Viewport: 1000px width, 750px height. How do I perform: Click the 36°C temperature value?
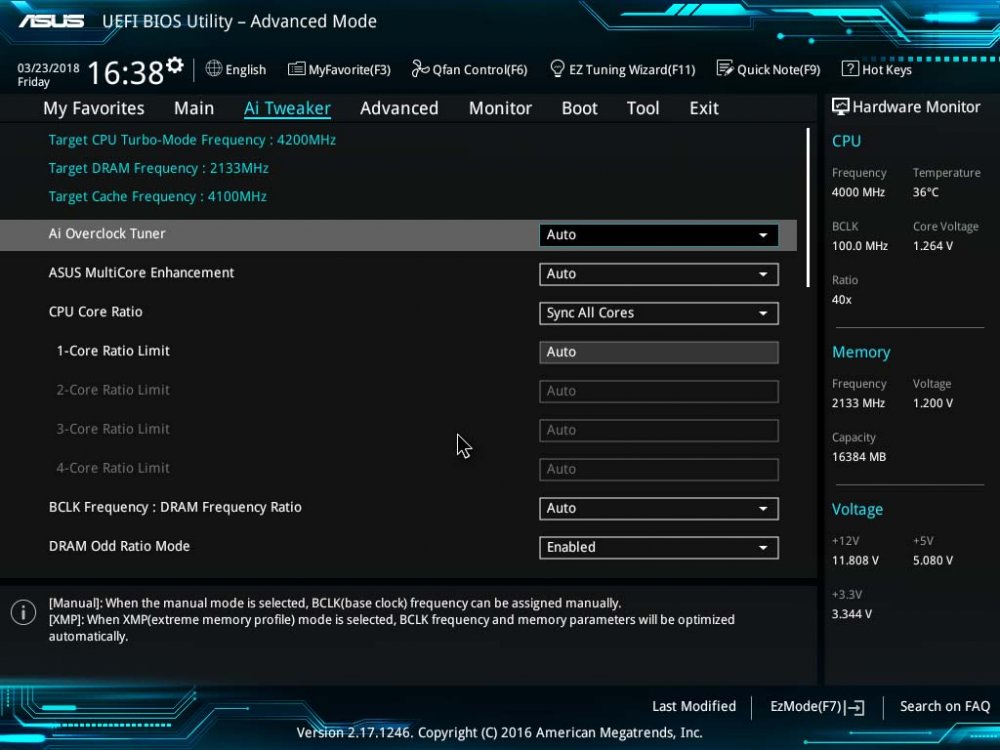pos(925,192)
